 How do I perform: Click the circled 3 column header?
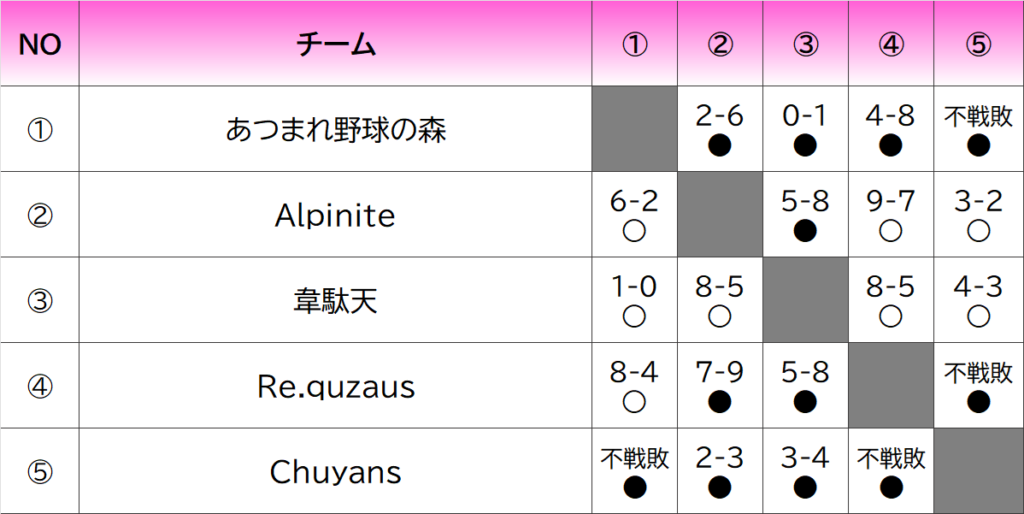pos(806,44)
